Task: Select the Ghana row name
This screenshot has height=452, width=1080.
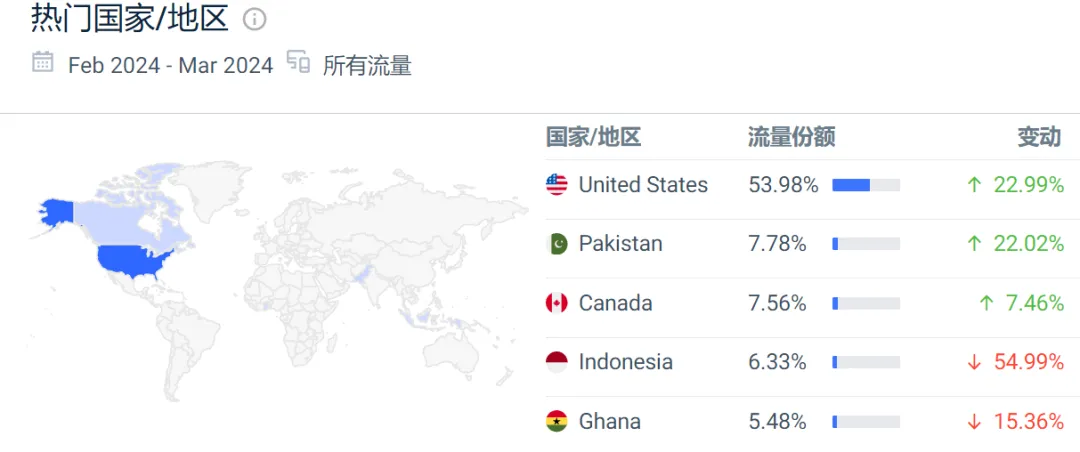Action: (x=610, y=421)
